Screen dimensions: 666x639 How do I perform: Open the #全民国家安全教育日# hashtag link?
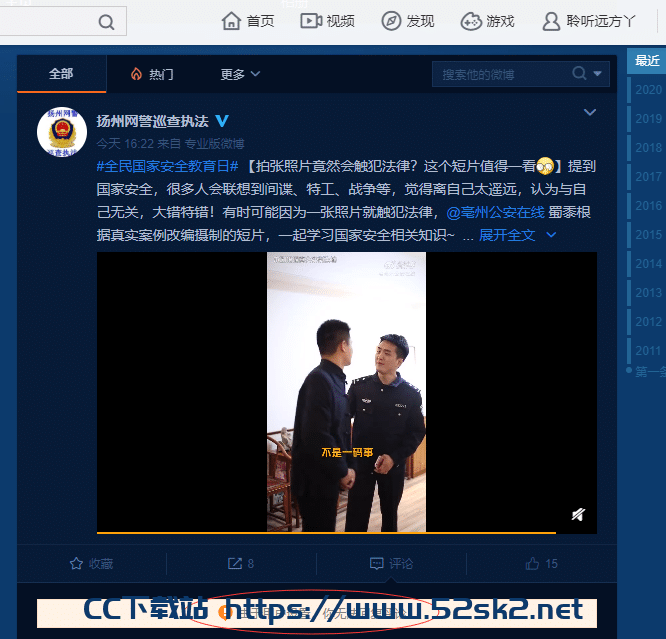167,166
